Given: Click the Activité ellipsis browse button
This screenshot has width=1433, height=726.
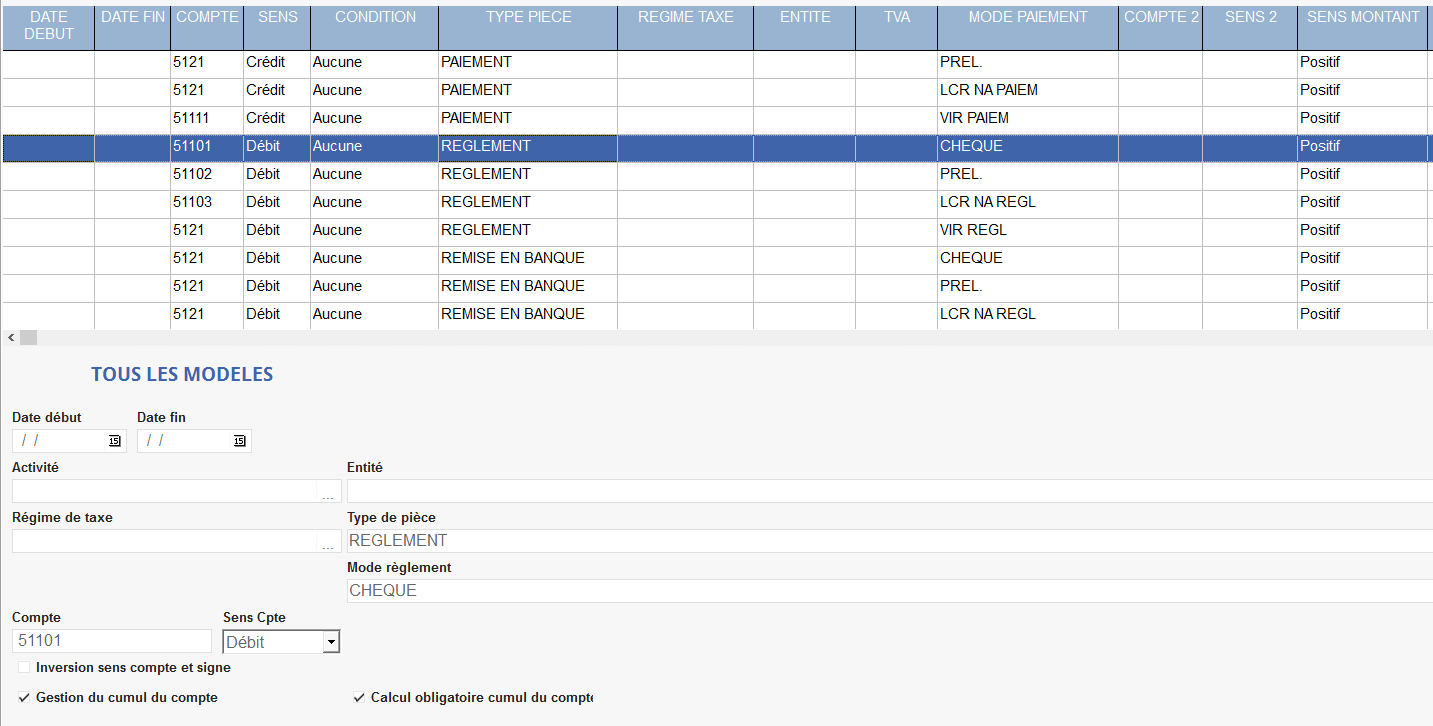Looking at the screenshot, I should coord(328,492).
